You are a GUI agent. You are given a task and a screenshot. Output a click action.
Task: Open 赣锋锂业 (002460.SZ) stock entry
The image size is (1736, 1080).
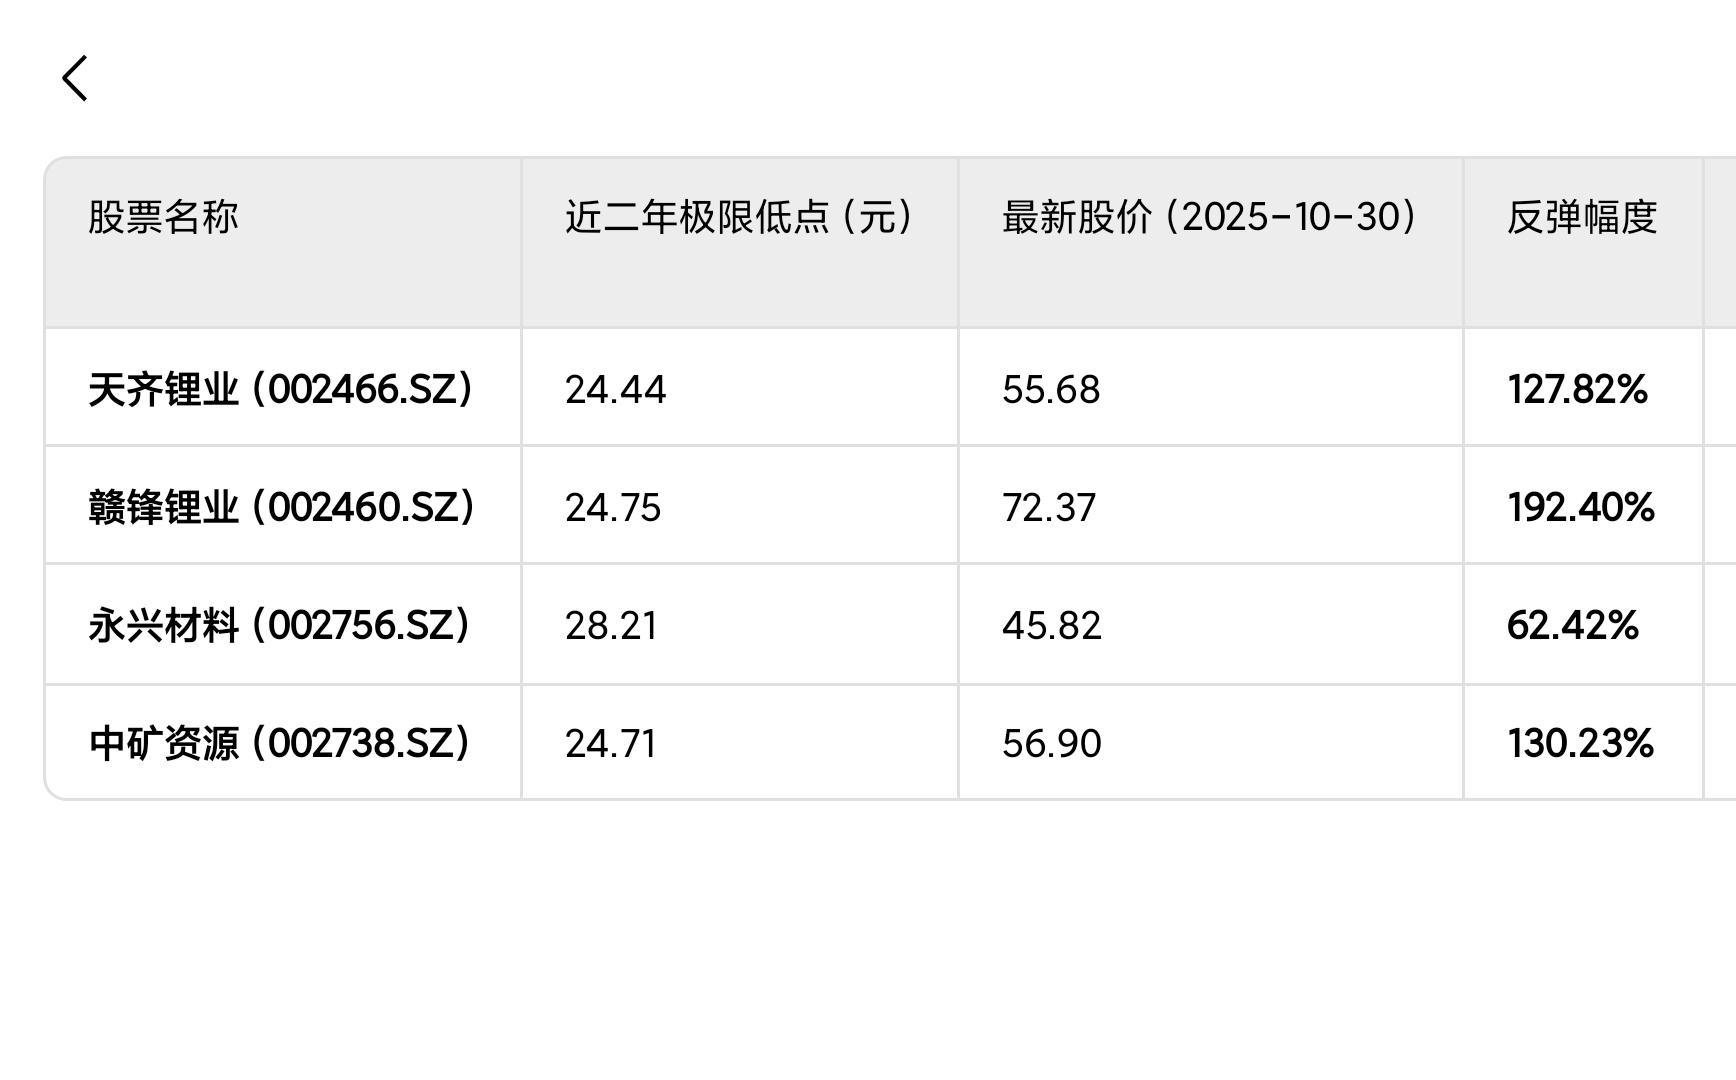[281, 507]
